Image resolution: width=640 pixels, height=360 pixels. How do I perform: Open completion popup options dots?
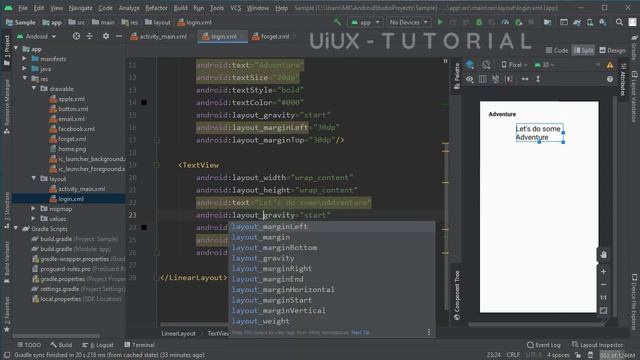tap(429, 332)
